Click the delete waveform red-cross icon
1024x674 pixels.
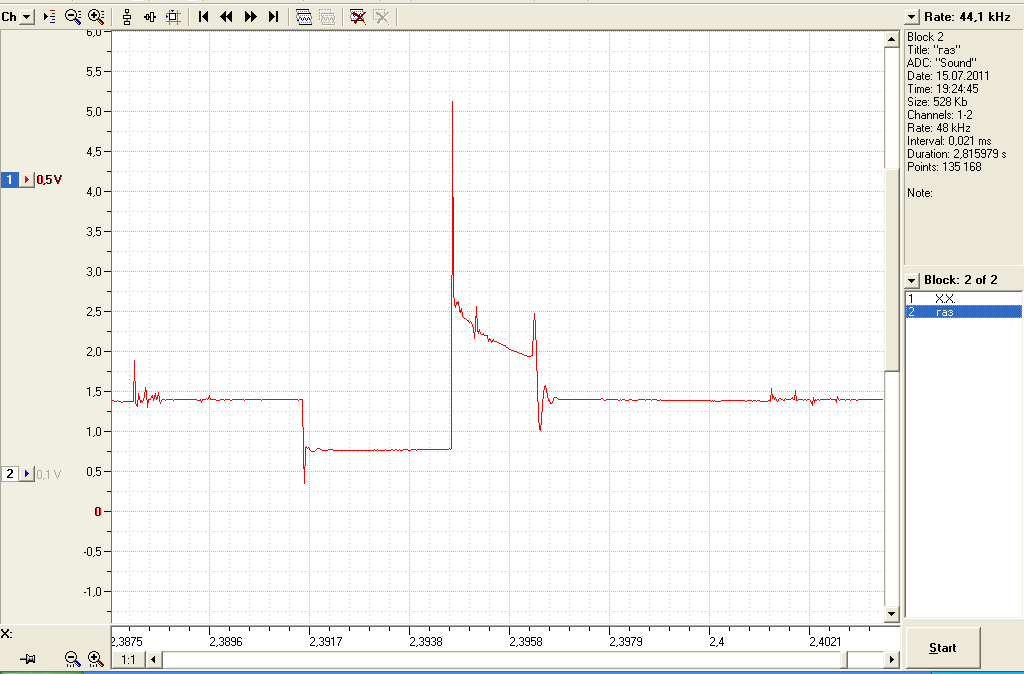(358, 17)
